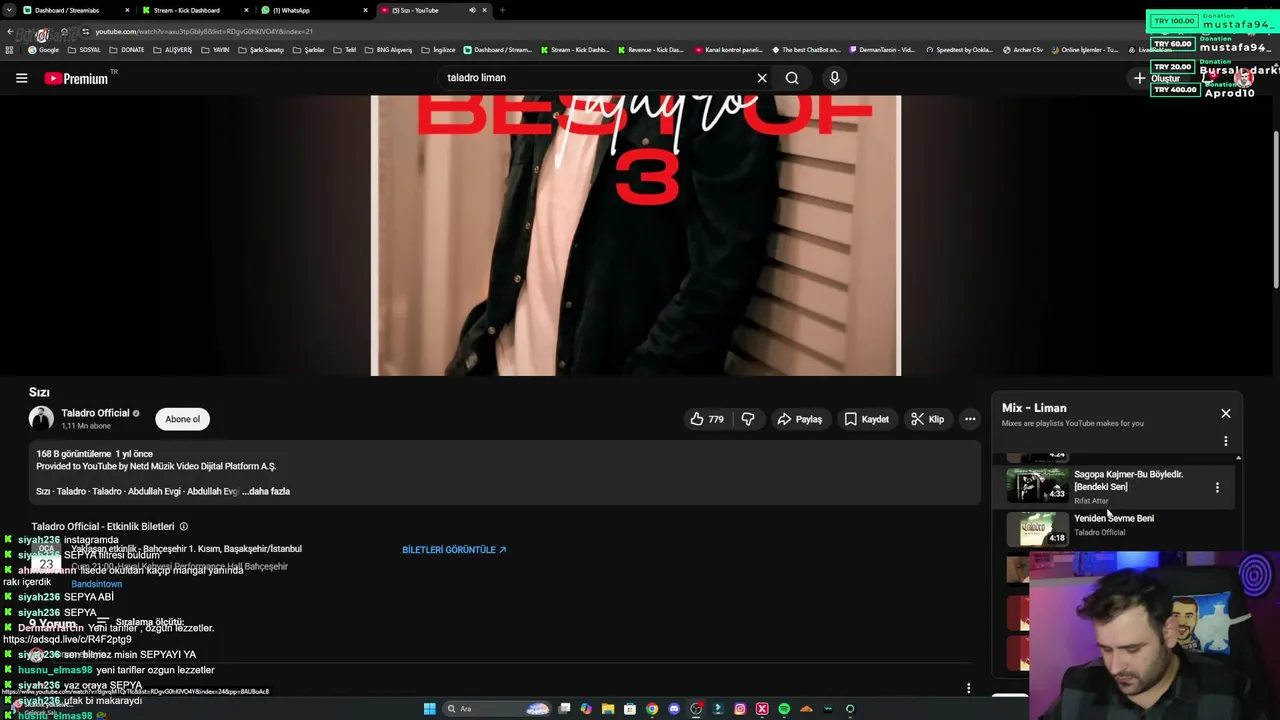Click the Paylaş share button
The image size is (1280, 720).
tap(800, 419)
